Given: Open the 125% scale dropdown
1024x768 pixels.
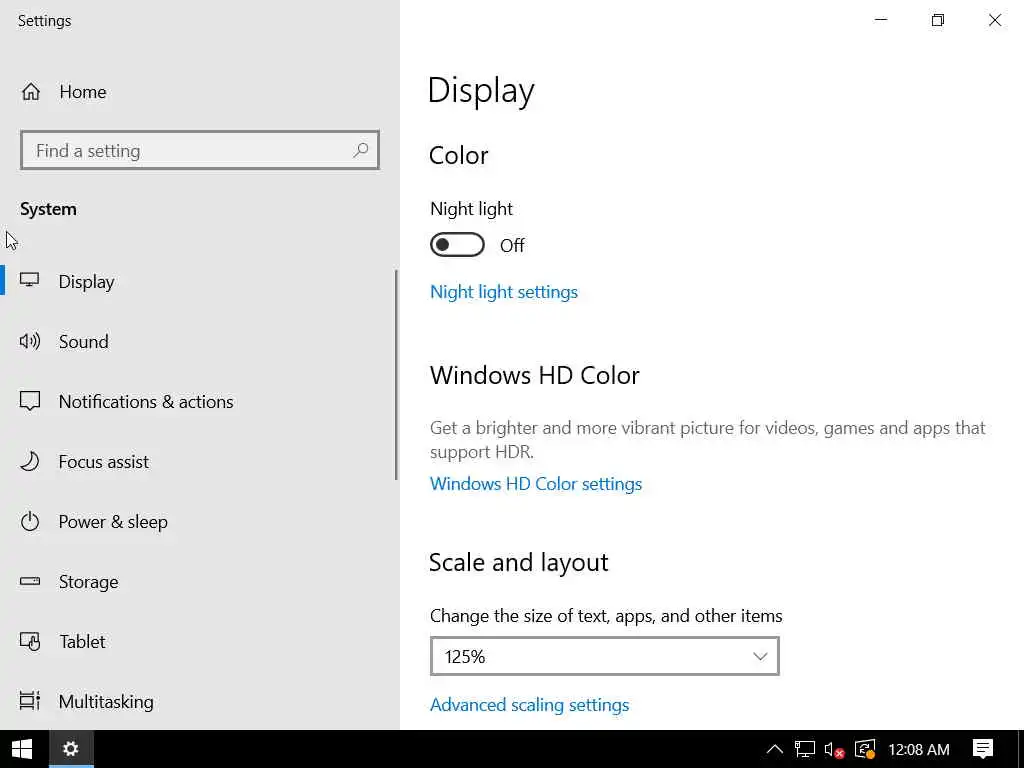Looking at the screenshot, I should 604,656.
